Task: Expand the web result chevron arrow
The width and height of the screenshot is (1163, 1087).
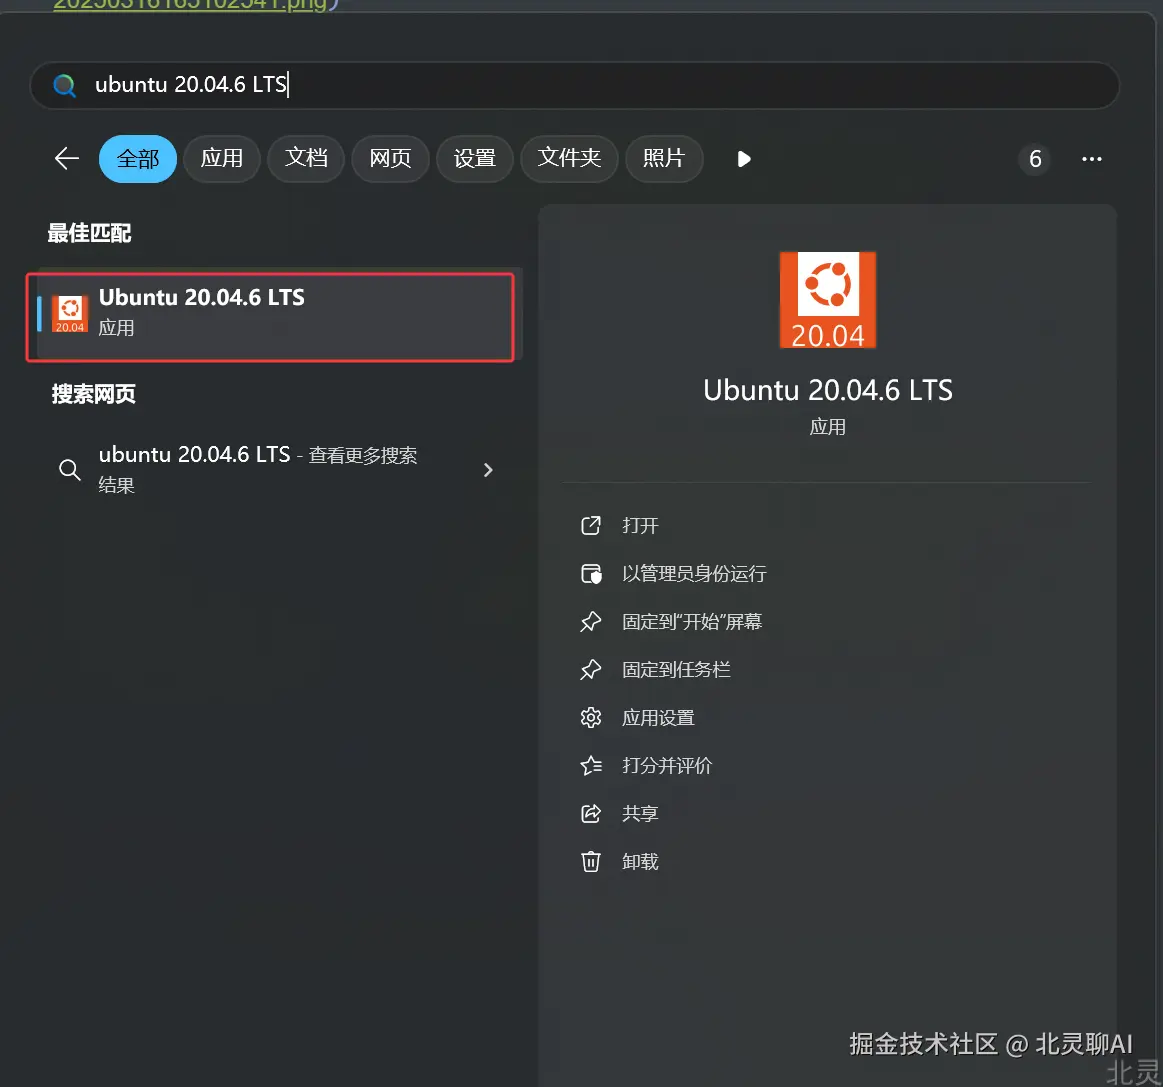Action: pyautogui.click(x=488, y=470)
